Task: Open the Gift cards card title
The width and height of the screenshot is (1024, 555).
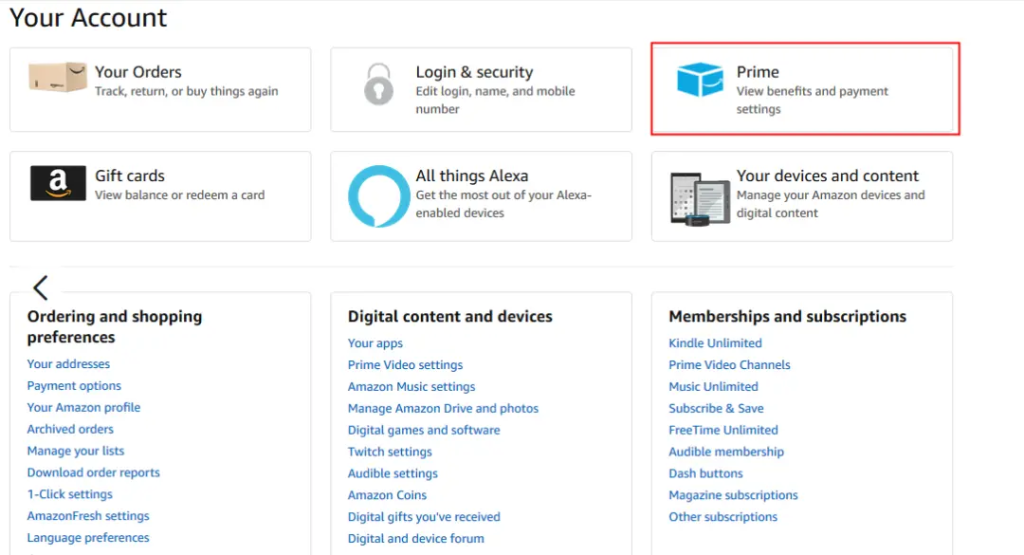Action: pyautogui.click(x=129, y=176)
